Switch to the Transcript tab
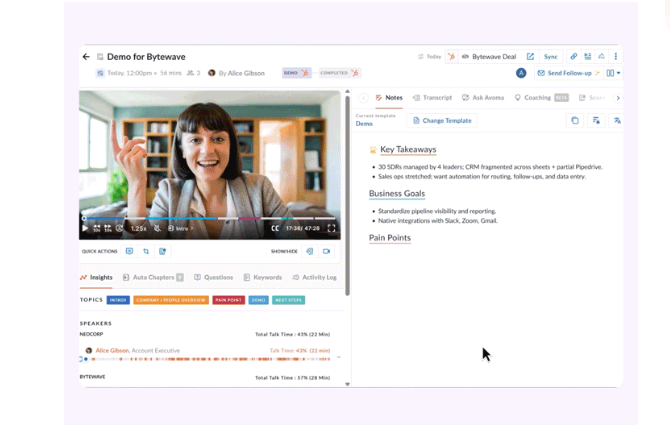670x425 pixels. [x=432, y=98]
